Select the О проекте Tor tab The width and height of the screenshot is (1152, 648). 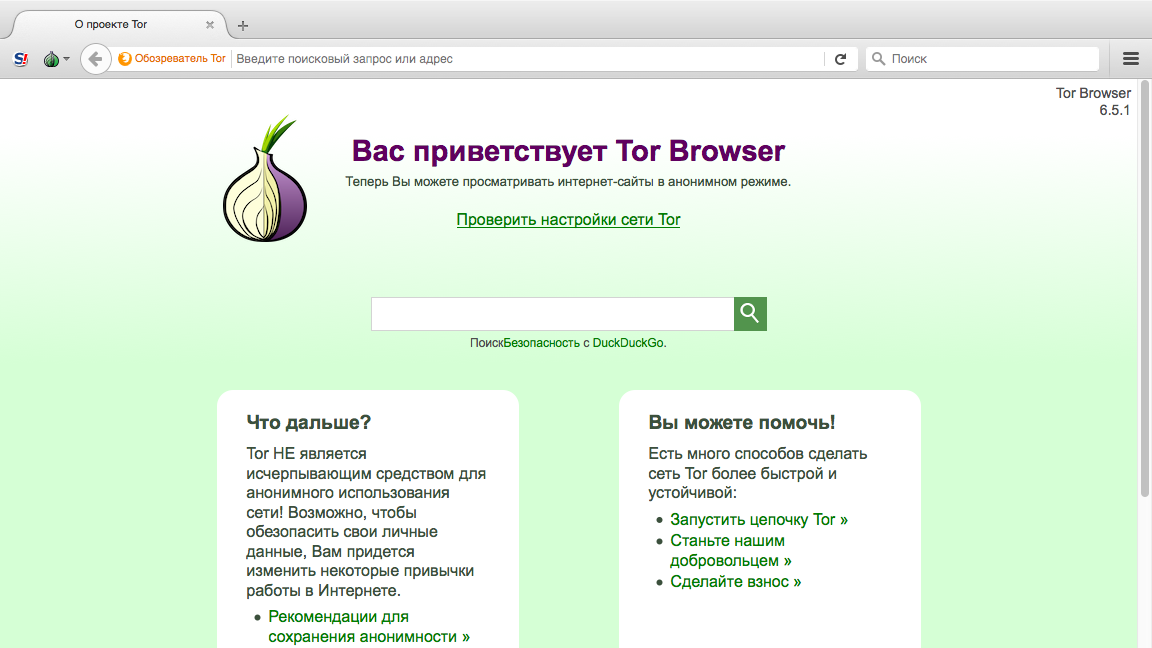[110, 24]
